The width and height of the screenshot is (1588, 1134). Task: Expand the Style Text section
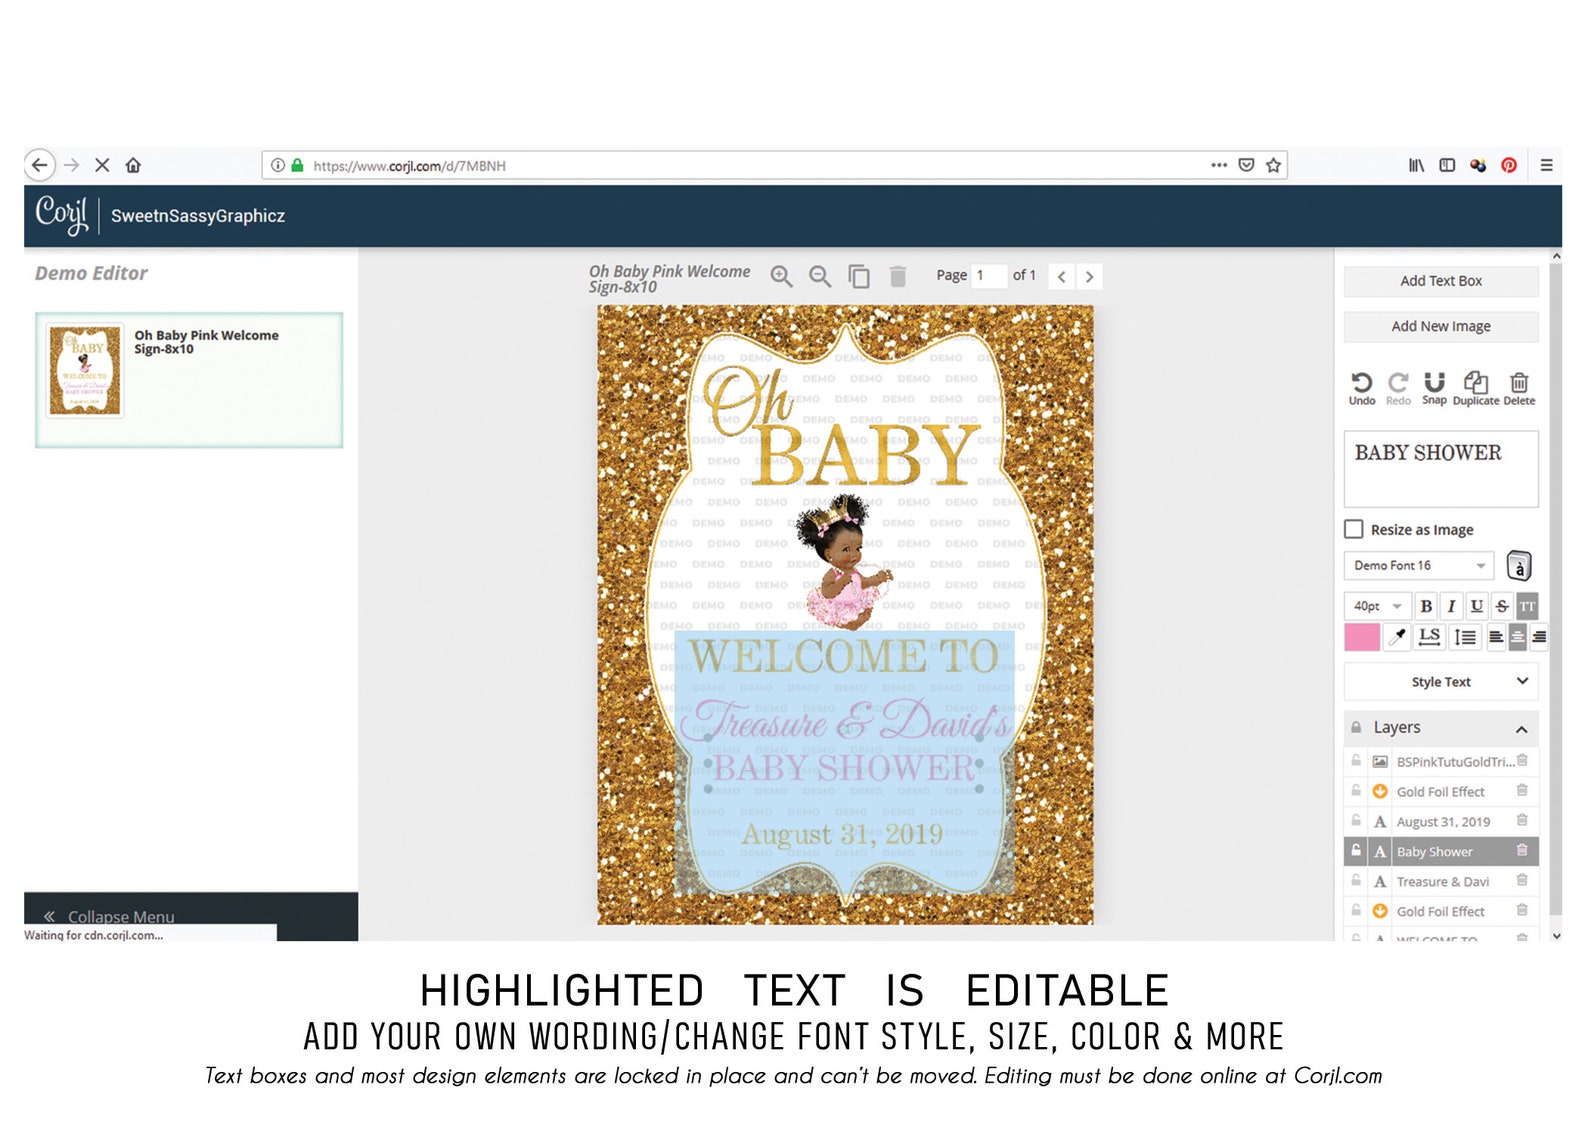click(x=1441, y=682)
